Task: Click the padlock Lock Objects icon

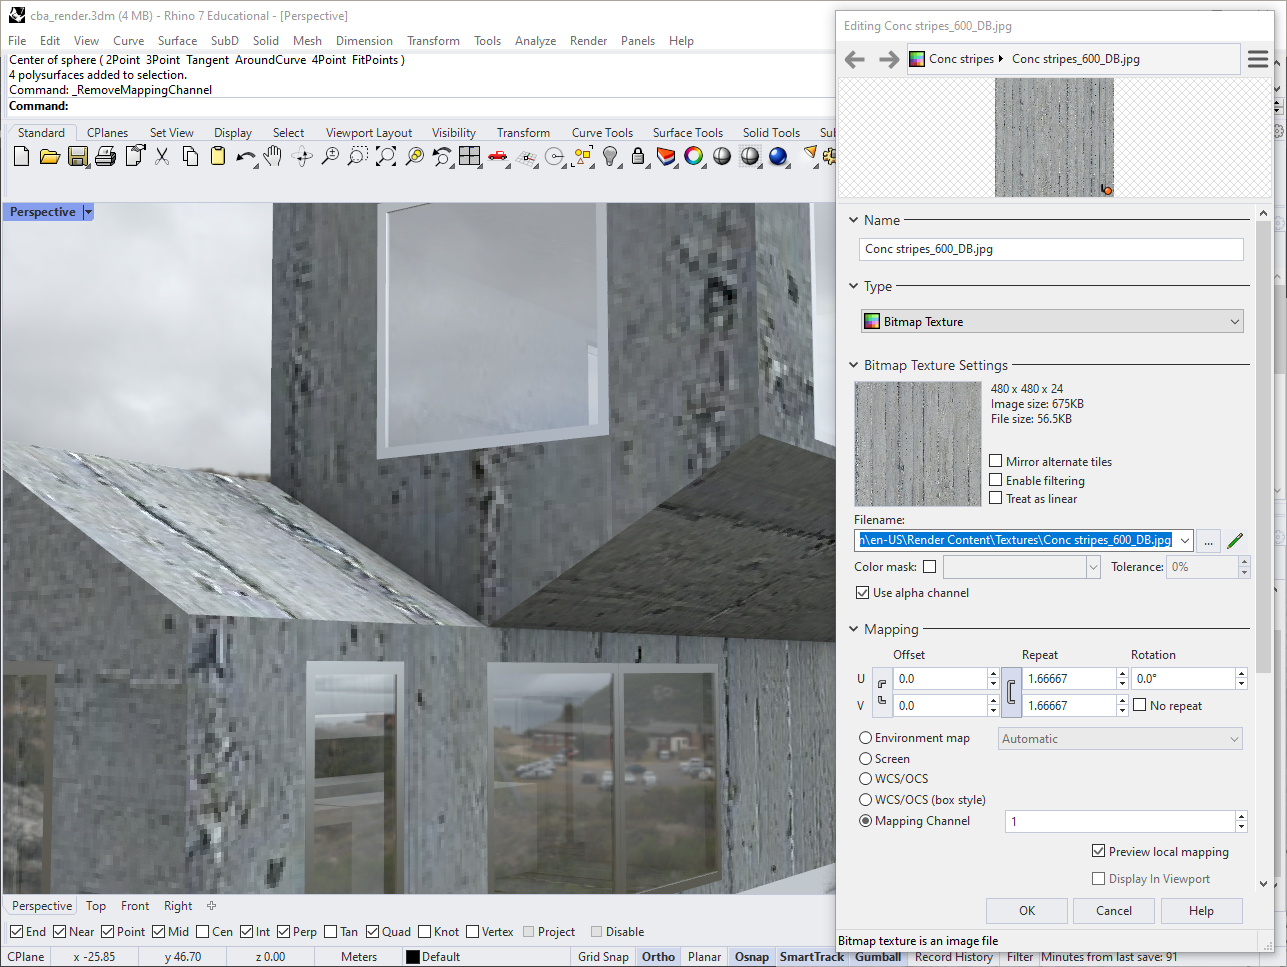Action: (638, 156)
